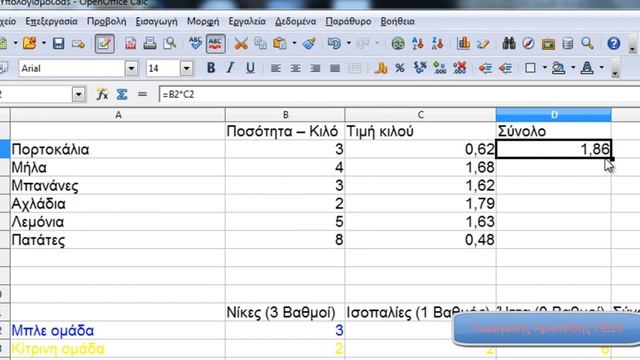Apply the standard number format
Image resolution: width=640 pixels, height=360 pixels.
click(x=420, y=68)
